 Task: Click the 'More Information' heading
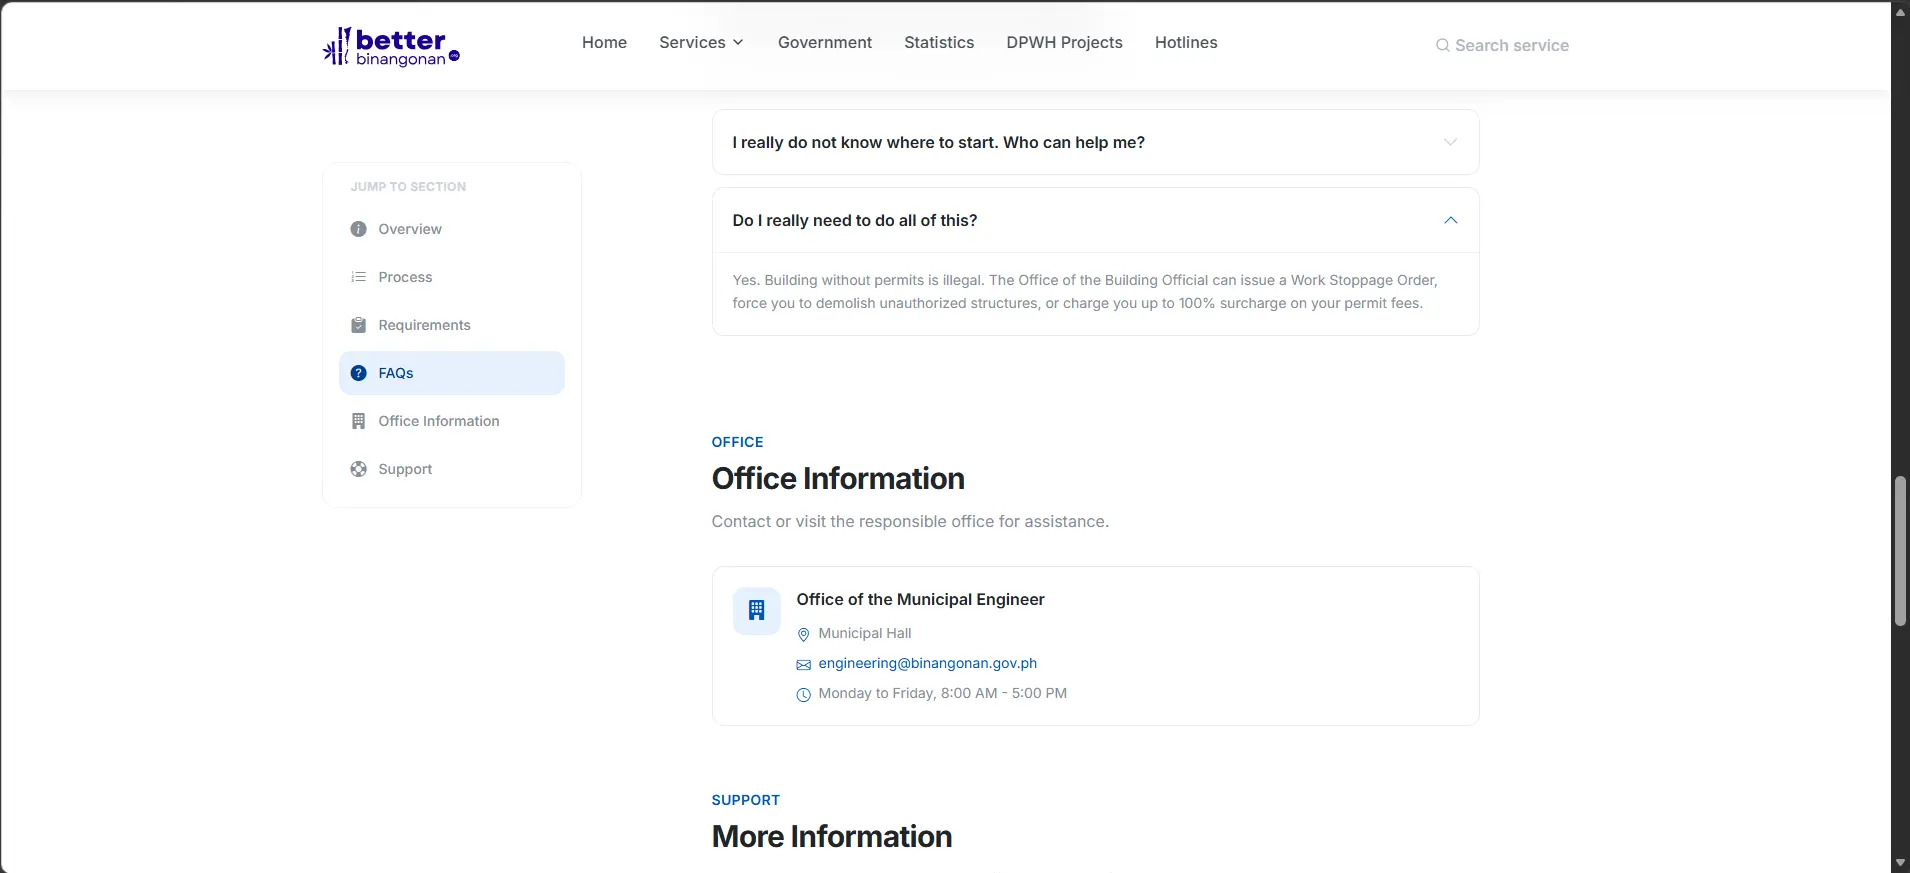pos(832,836)
